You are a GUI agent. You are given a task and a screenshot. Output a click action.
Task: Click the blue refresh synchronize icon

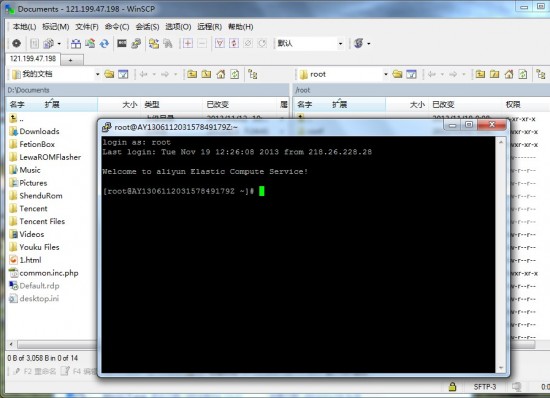104,43
